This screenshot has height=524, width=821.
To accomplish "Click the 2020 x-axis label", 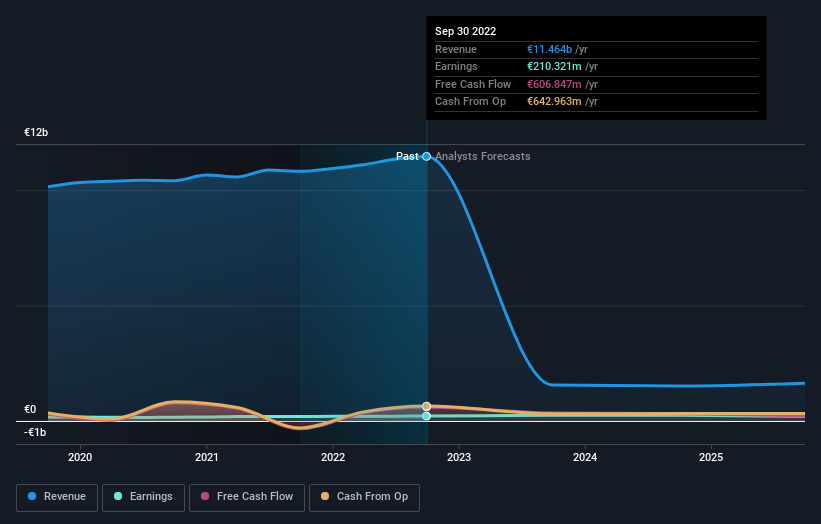I will tap(80, 458).
